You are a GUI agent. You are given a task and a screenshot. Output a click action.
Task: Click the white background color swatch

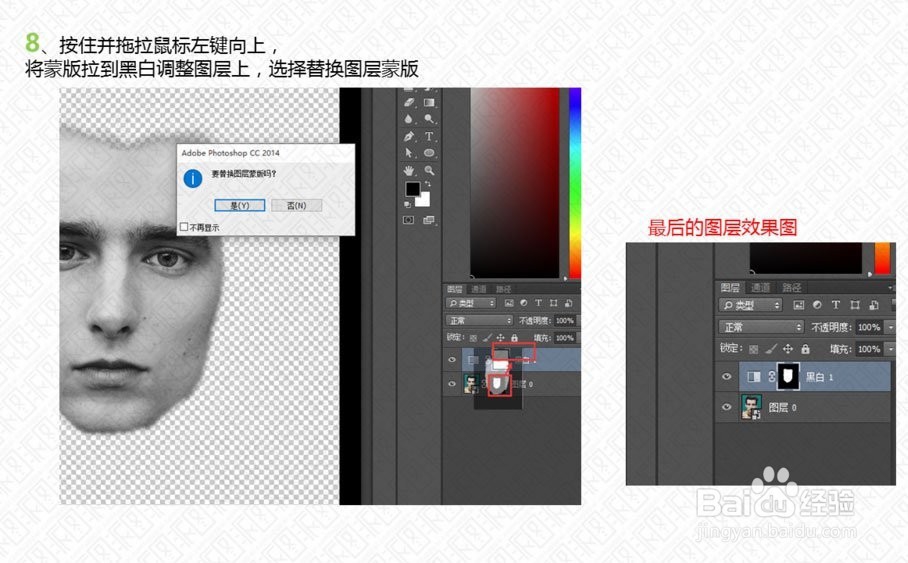click(x=424, y=200)
